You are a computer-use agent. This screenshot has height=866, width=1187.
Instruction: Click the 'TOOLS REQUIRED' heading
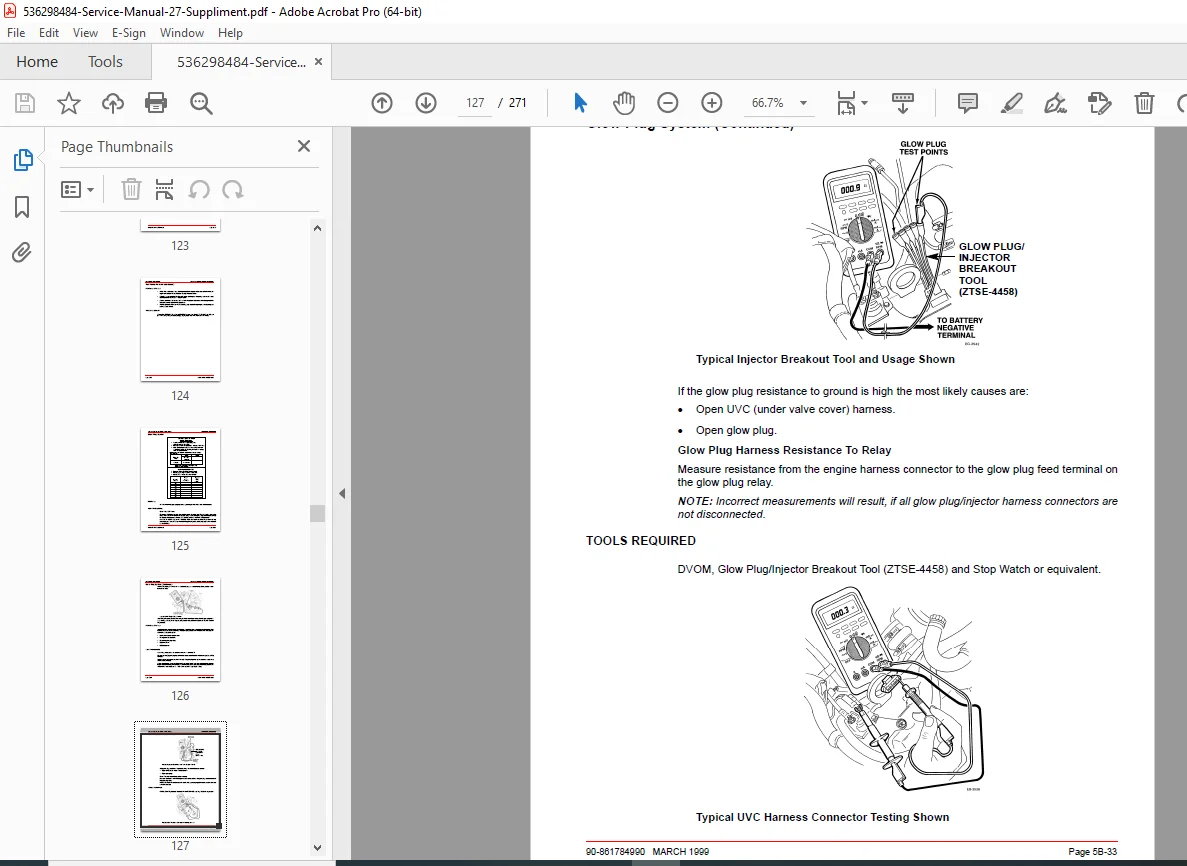pyautogui.click(x=640, y=540)
